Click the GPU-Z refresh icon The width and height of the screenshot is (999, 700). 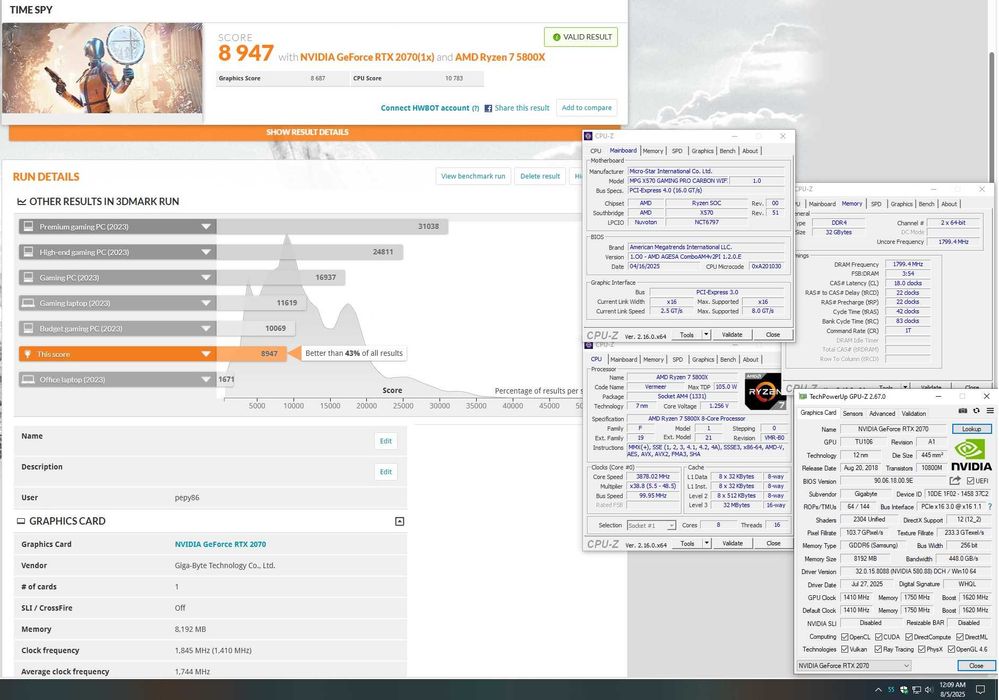[976, 411]
